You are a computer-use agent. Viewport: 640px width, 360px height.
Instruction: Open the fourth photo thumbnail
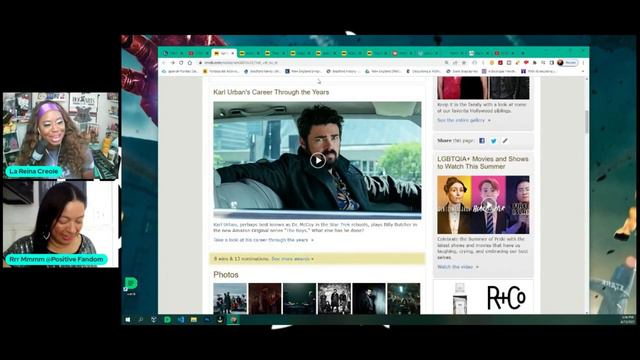pos(334,299)
